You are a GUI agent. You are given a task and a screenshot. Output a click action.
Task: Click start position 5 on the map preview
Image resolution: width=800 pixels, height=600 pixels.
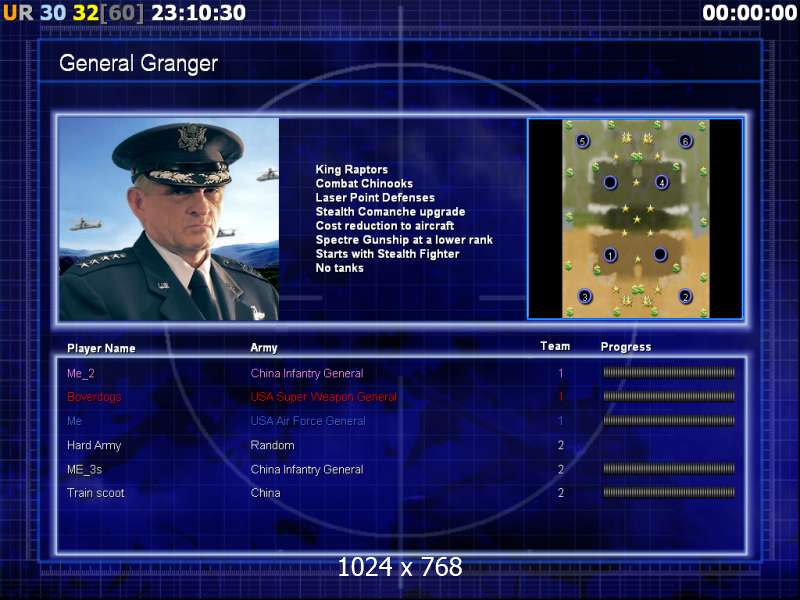click(583, 141)
